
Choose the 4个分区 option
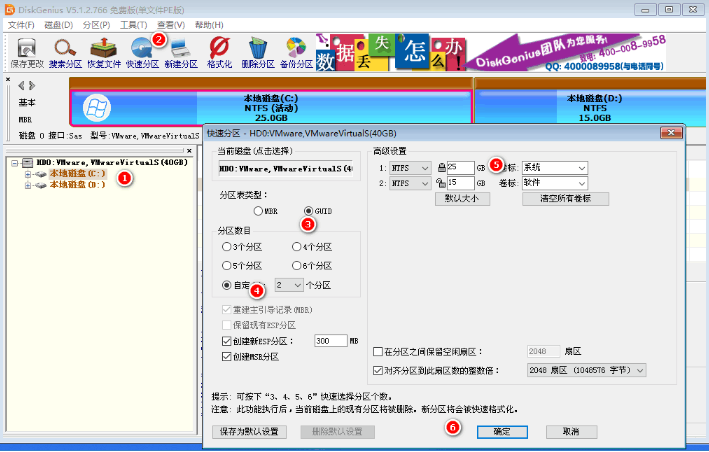pyautogui.click(x=296, y=247)
